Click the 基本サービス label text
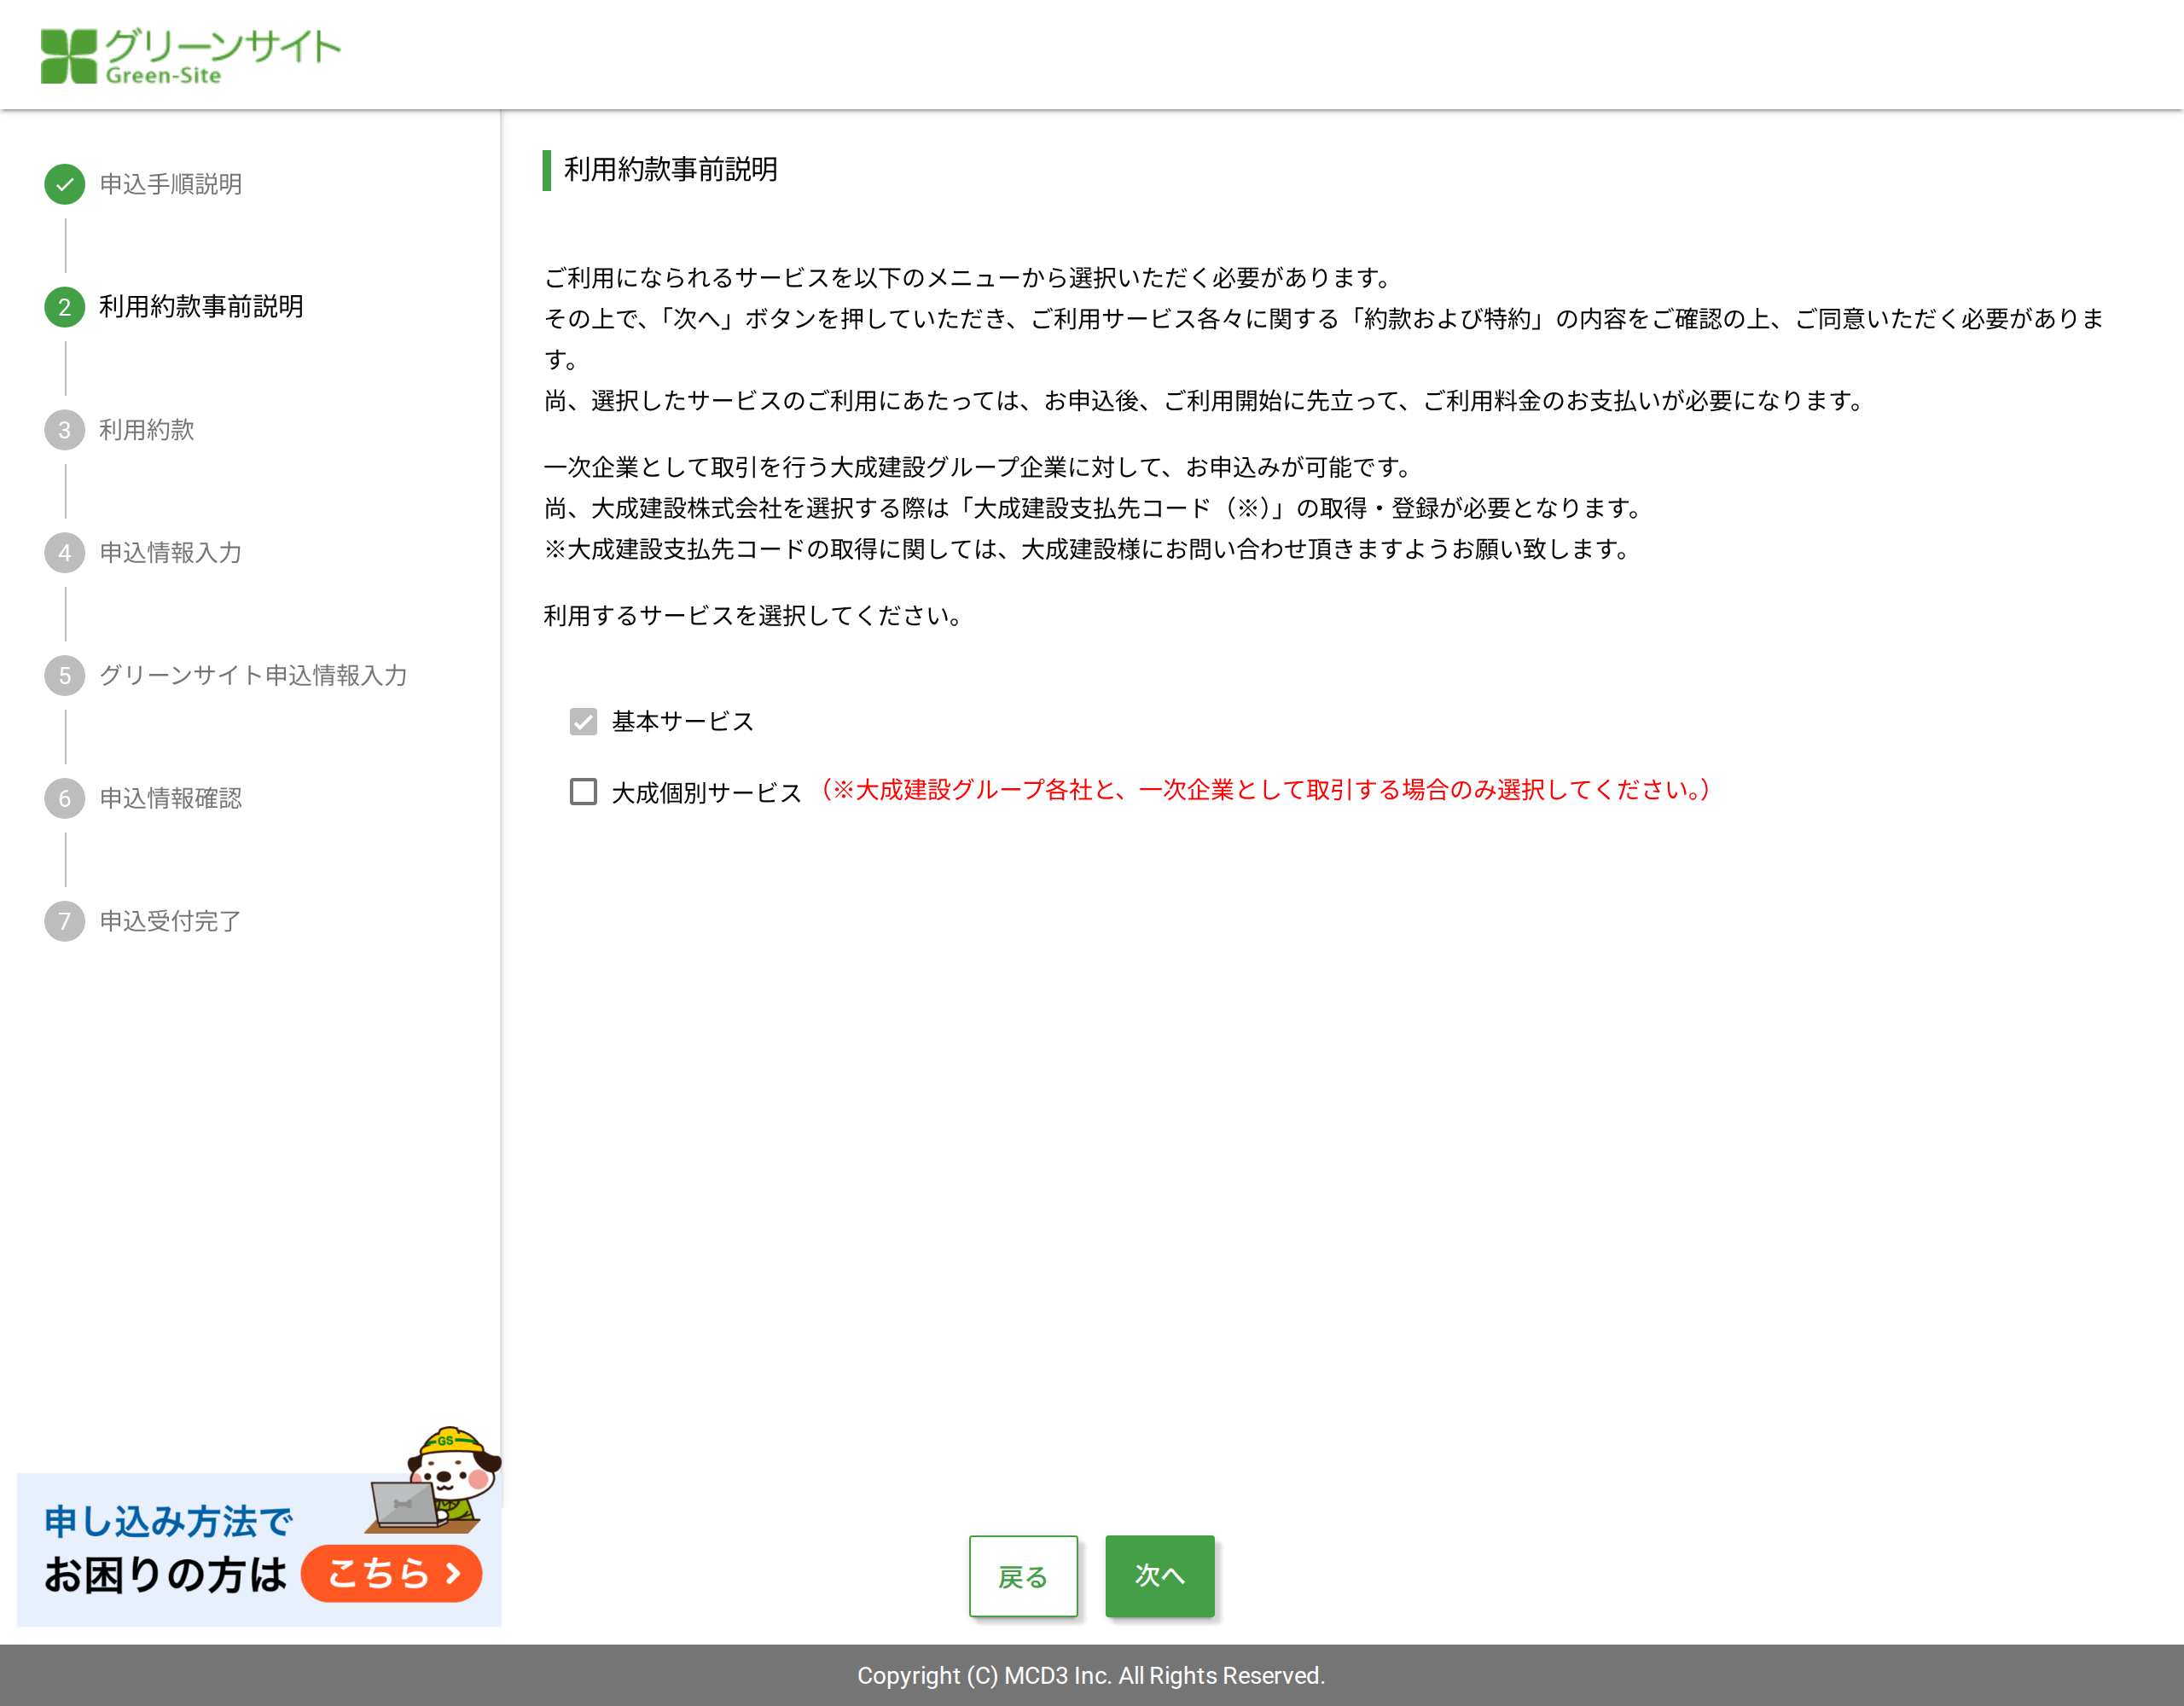The image size is (2184, 1706). (x=683, y=722)
